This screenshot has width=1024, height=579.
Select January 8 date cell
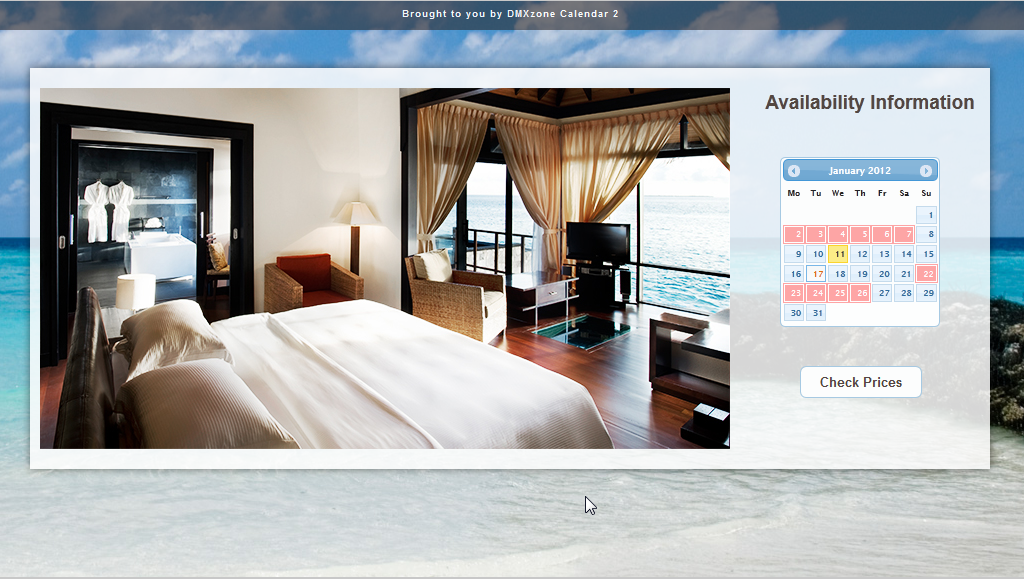tap(926, 234)
